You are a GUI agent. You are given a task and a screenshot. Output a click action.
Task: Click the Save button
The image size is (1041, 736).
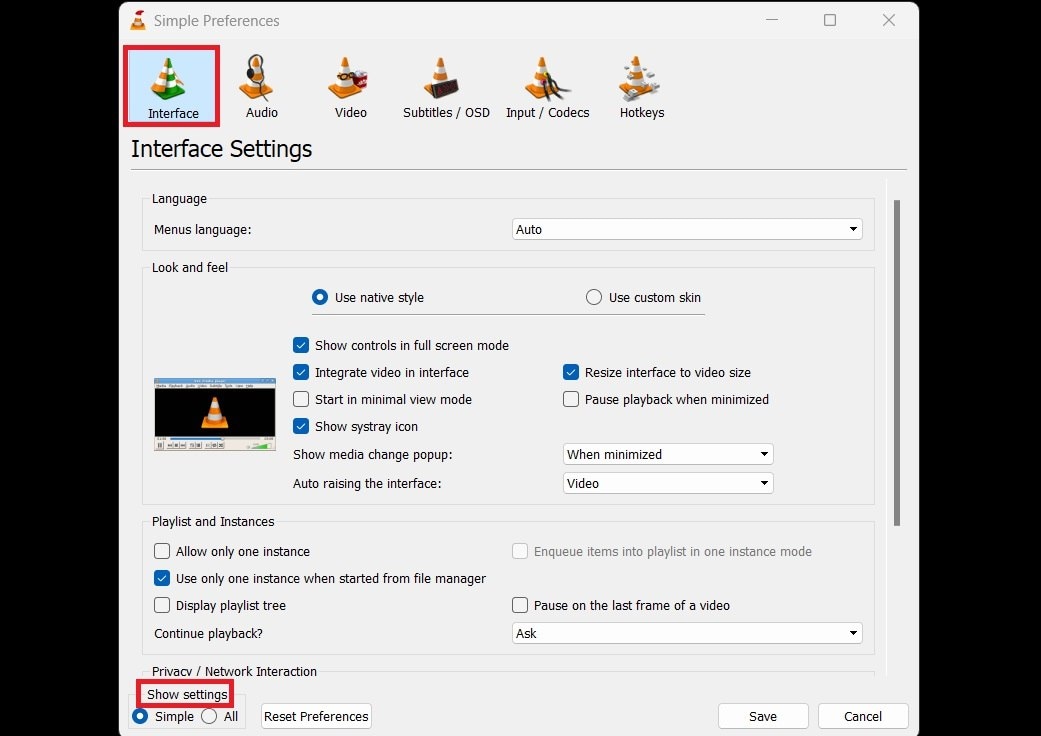pos(763,717)
